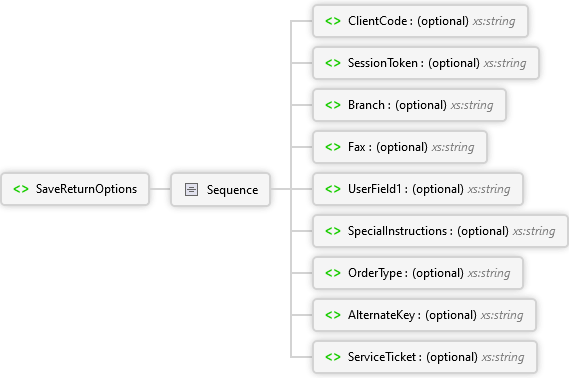Select the SpecialInstructions element name

[397, 231]
